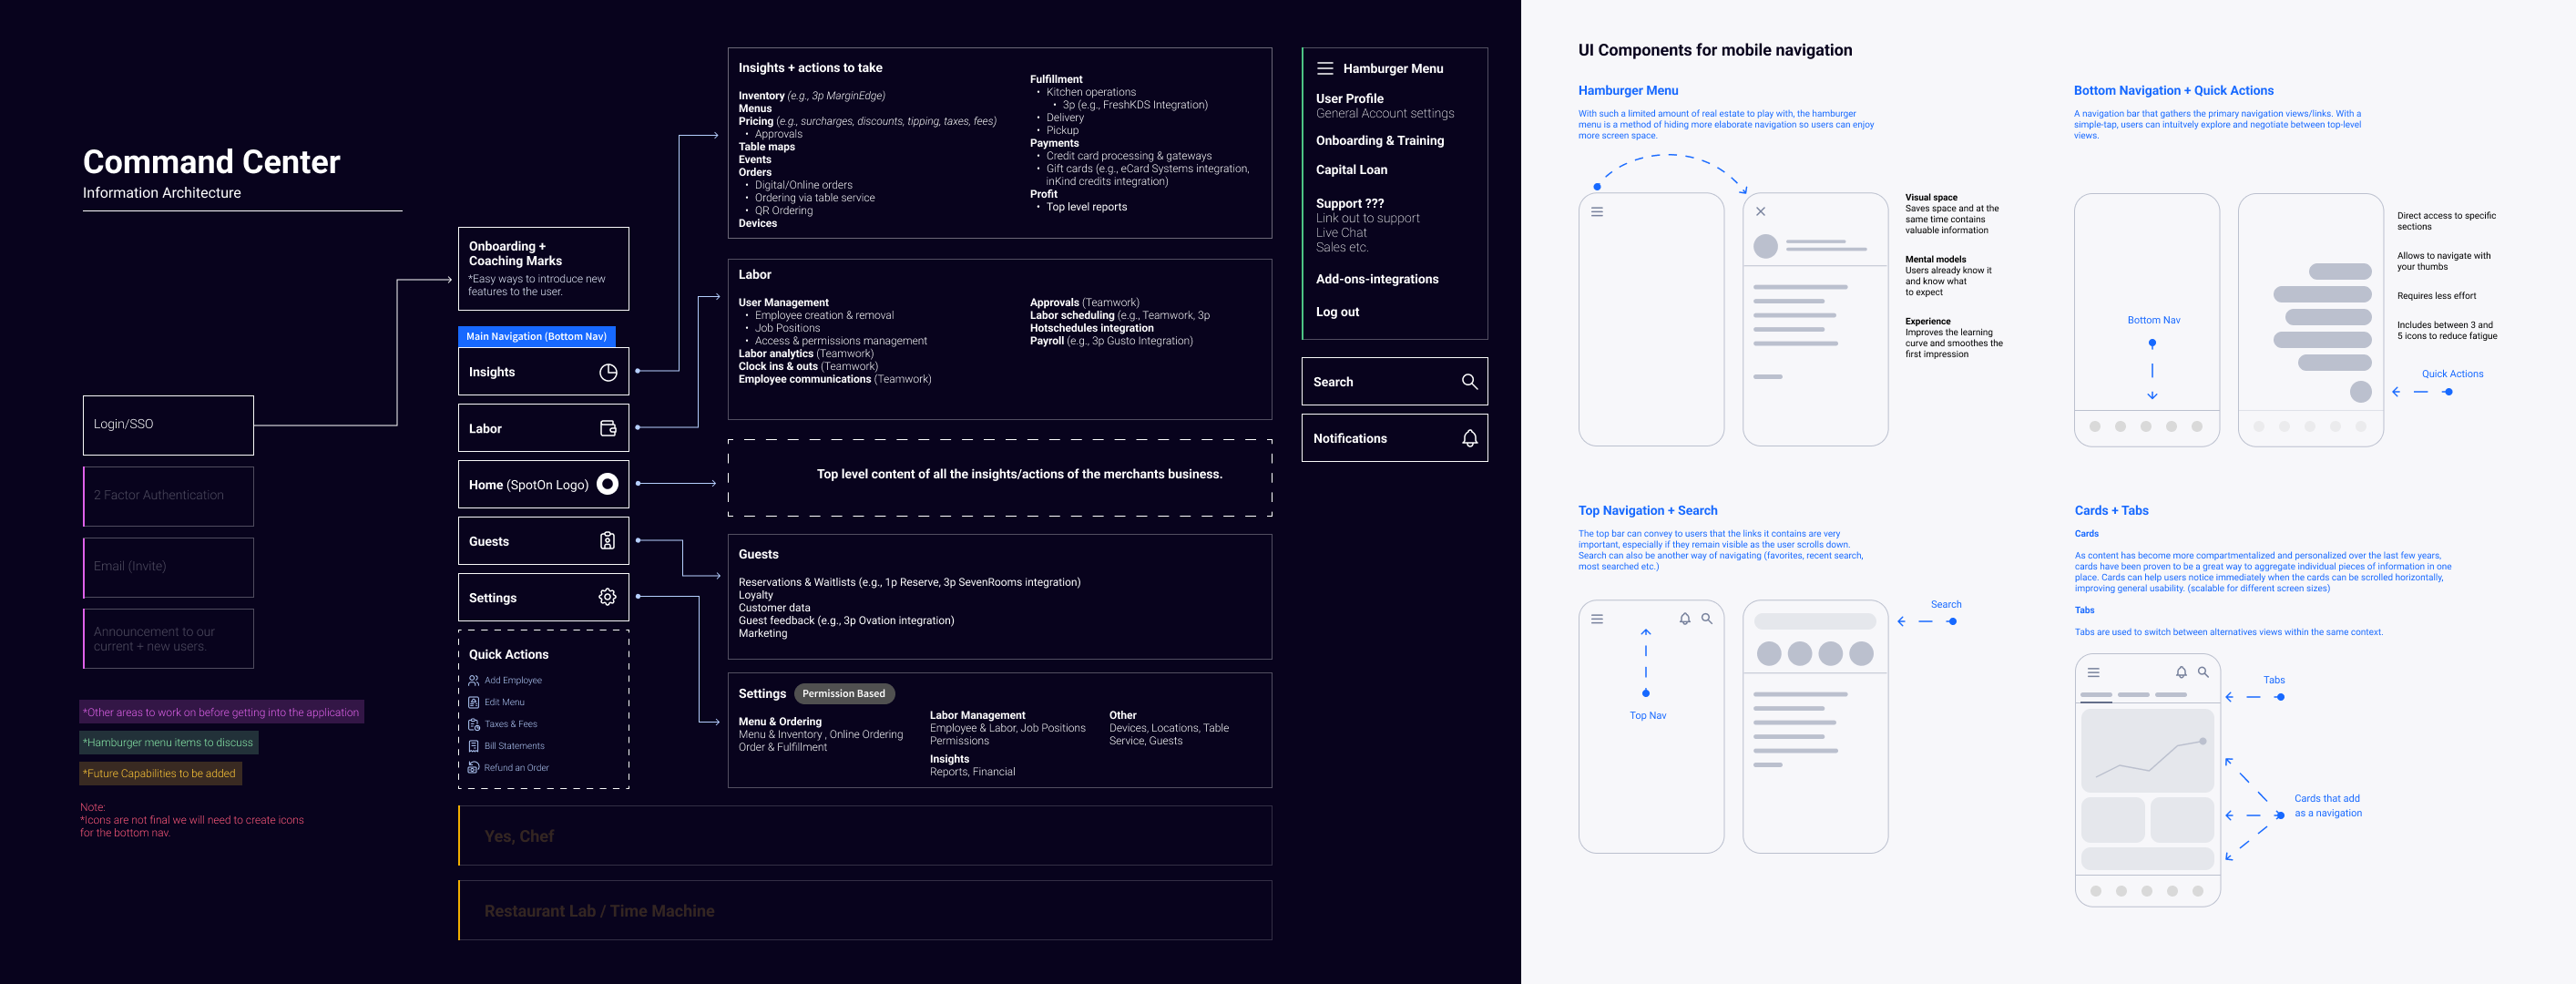The image size is (2576, 984).
Task: Click the magnifier icon in dark Search box
Action: (x=1469, y=381)
